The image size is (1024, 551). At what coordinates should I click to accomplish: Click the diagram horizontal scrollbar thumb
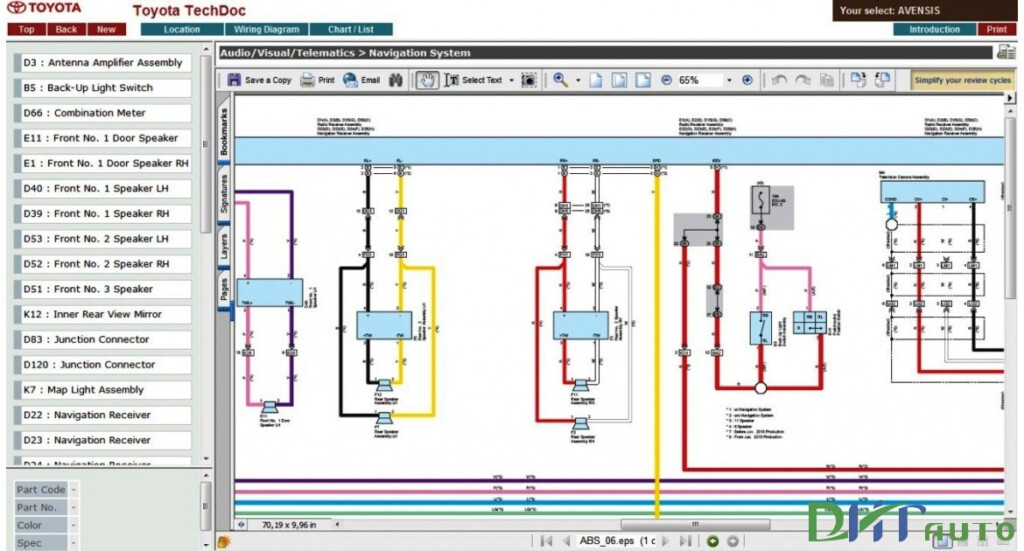coord(695,524)
